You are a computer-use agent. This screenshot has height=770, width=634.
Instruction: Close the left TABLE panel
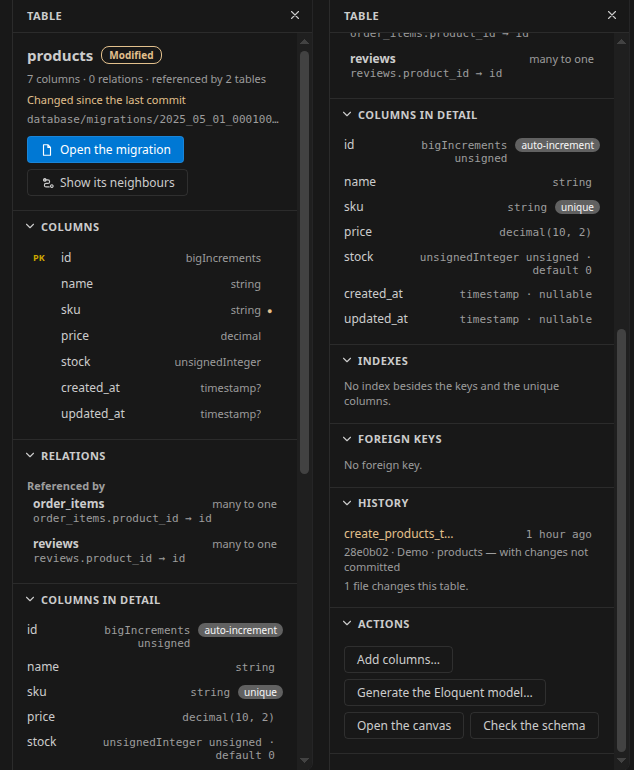point(295,15)
